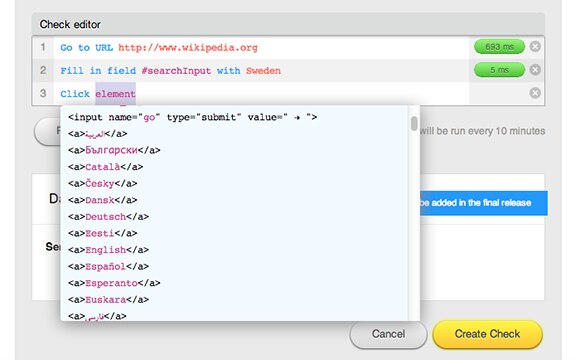Remove step 3 Click element with X icon
Image resolution: width=580 pixels, height=360 pixels.
point(535,93)
